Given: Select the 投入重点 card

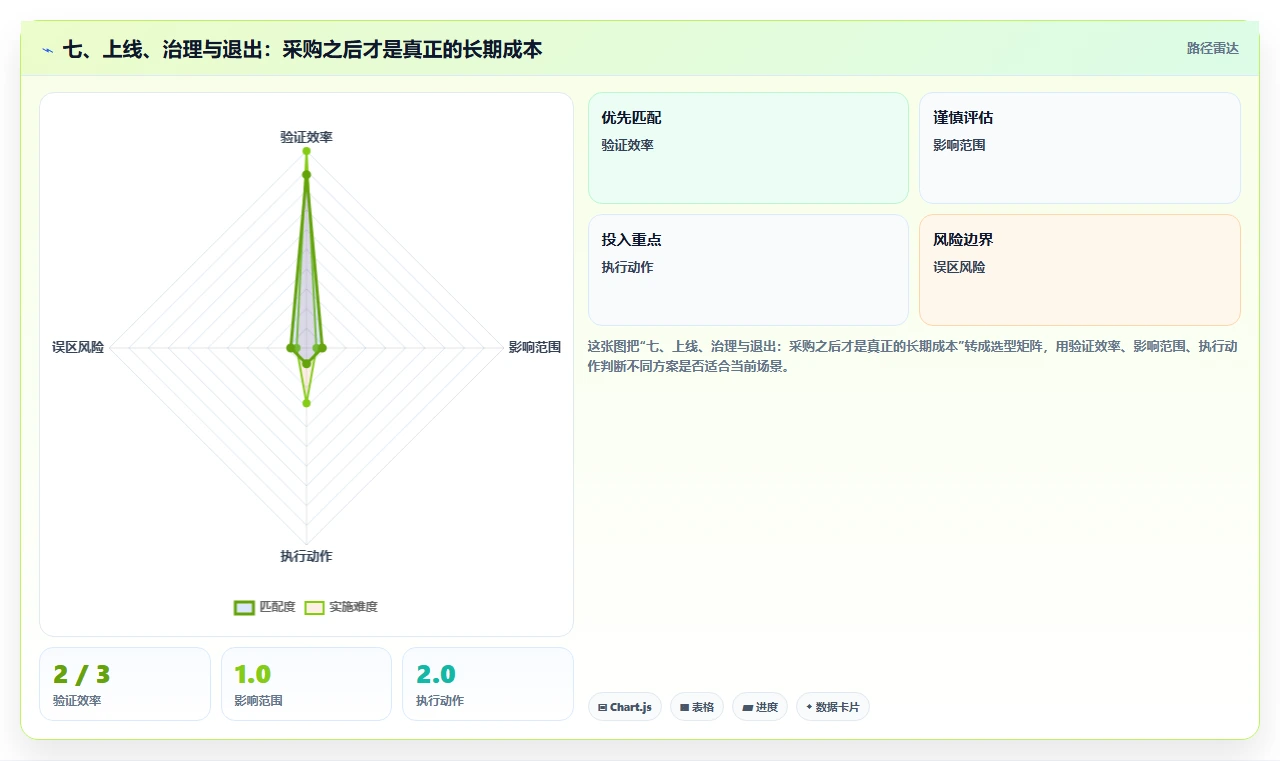Looking at the screenshot, I should 748,270.
